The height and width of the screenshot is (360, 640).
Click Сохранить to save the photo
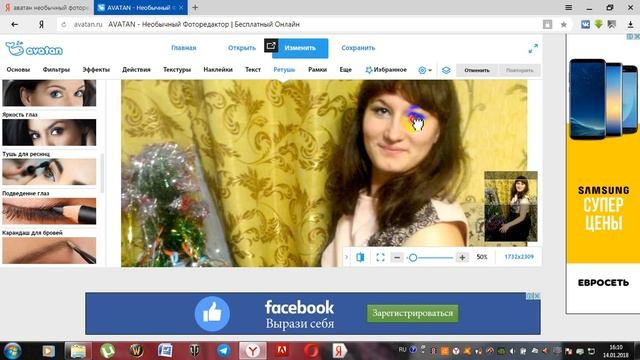point(358,48)
